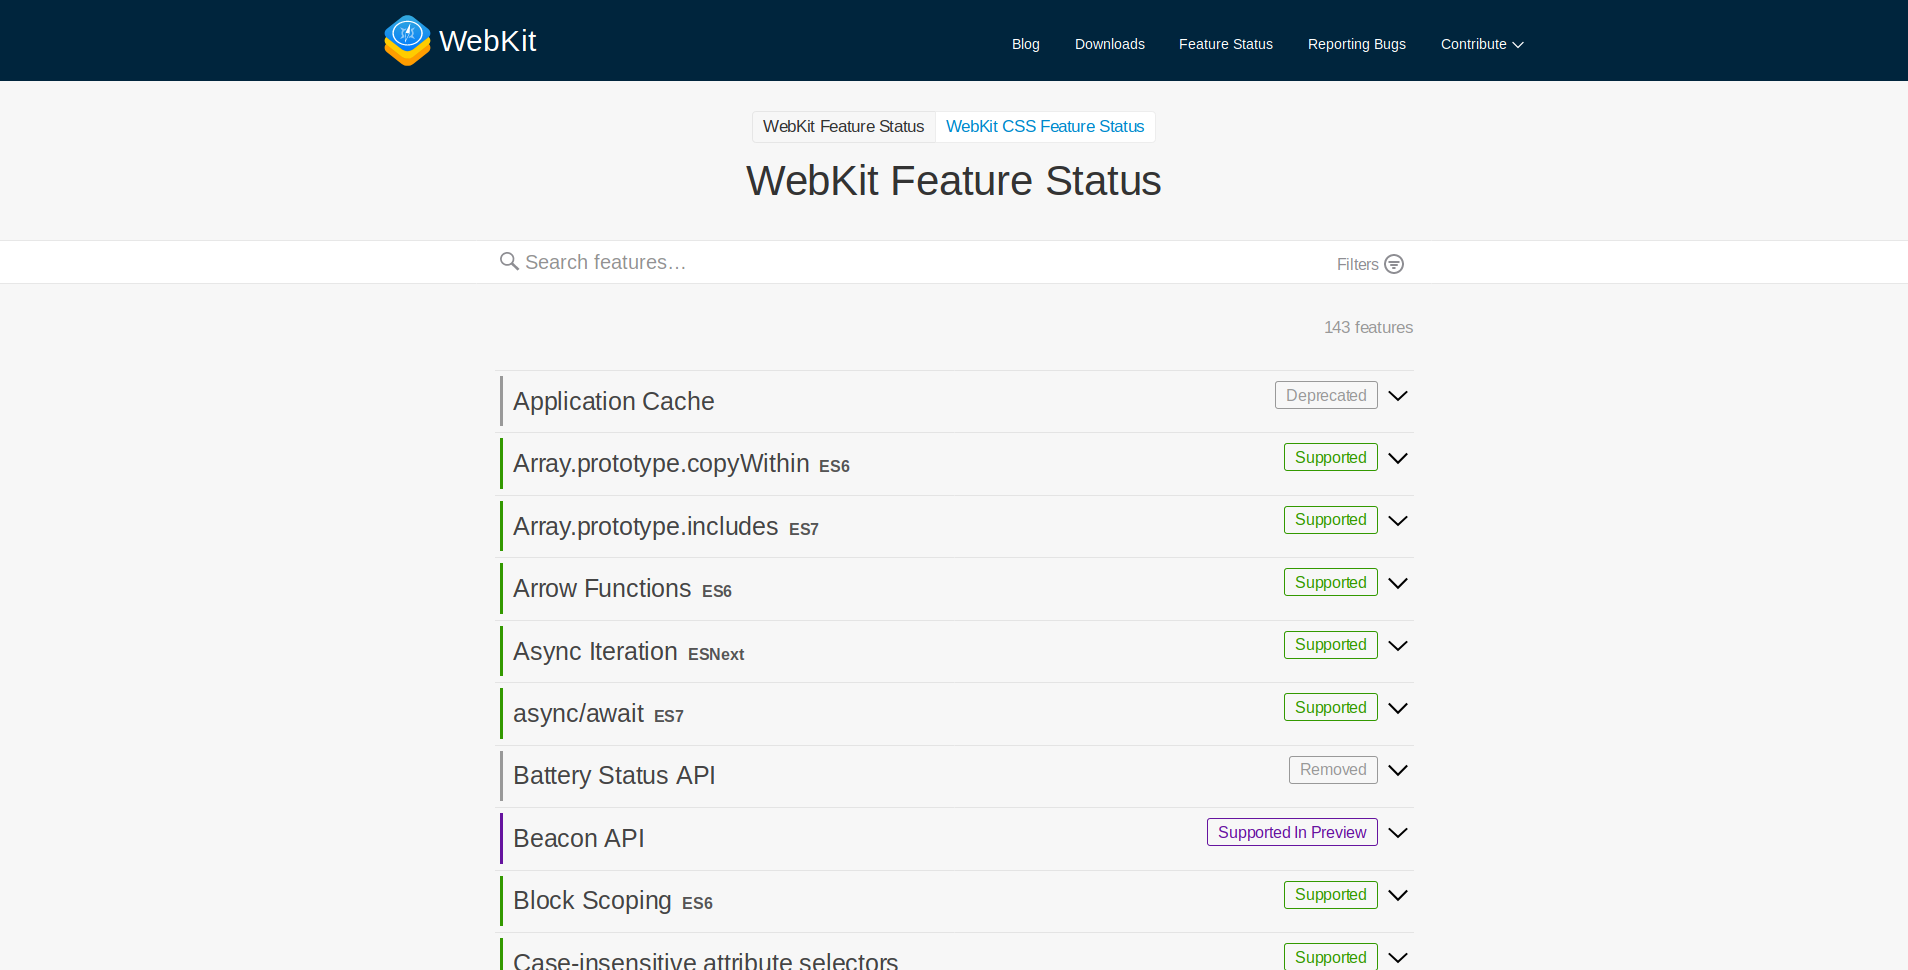
Task: Open the Beacon API feature title
Action: [x=579, y=838]
